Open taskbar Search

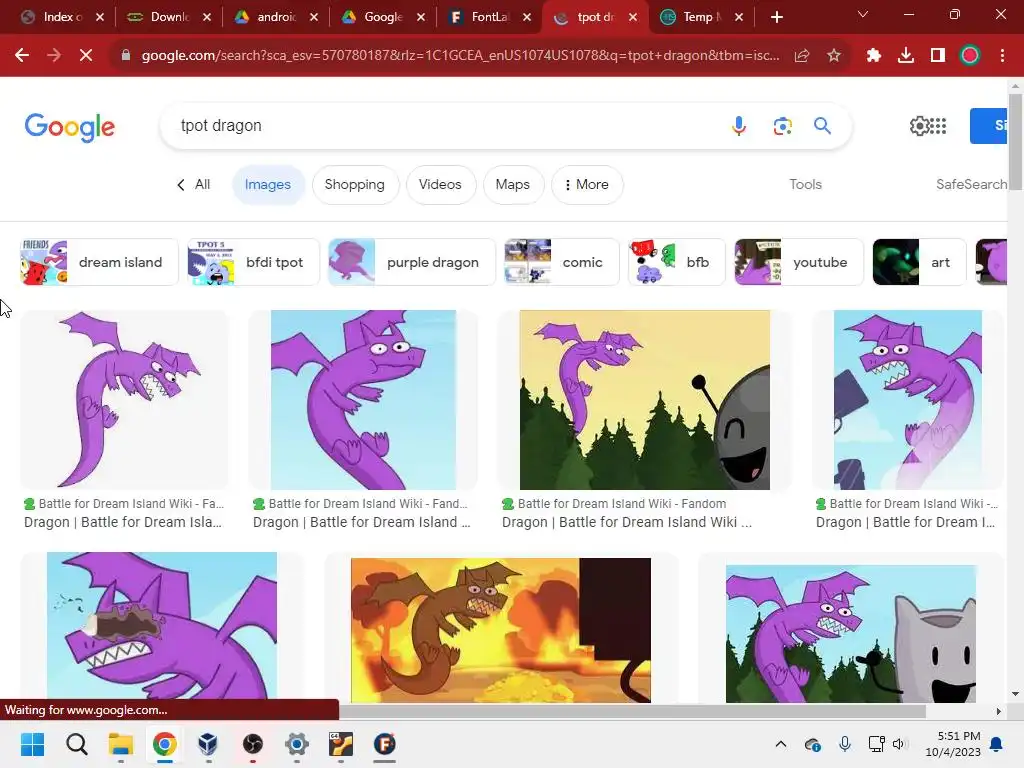tap(76, 744)
